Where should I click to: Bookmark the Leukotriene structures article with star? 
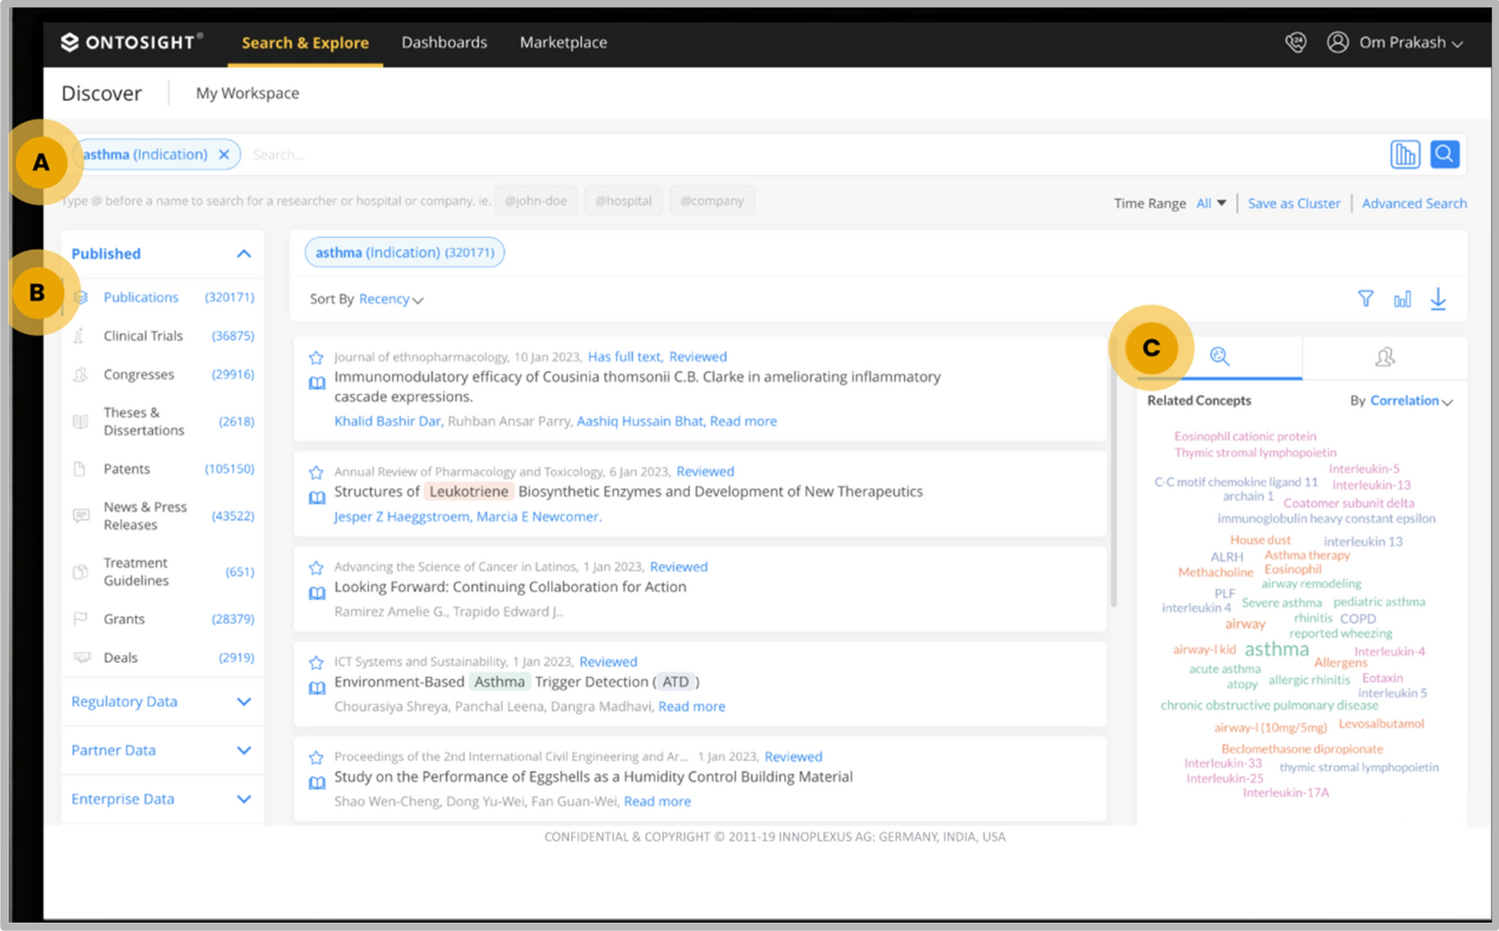[x=316, y=472]
